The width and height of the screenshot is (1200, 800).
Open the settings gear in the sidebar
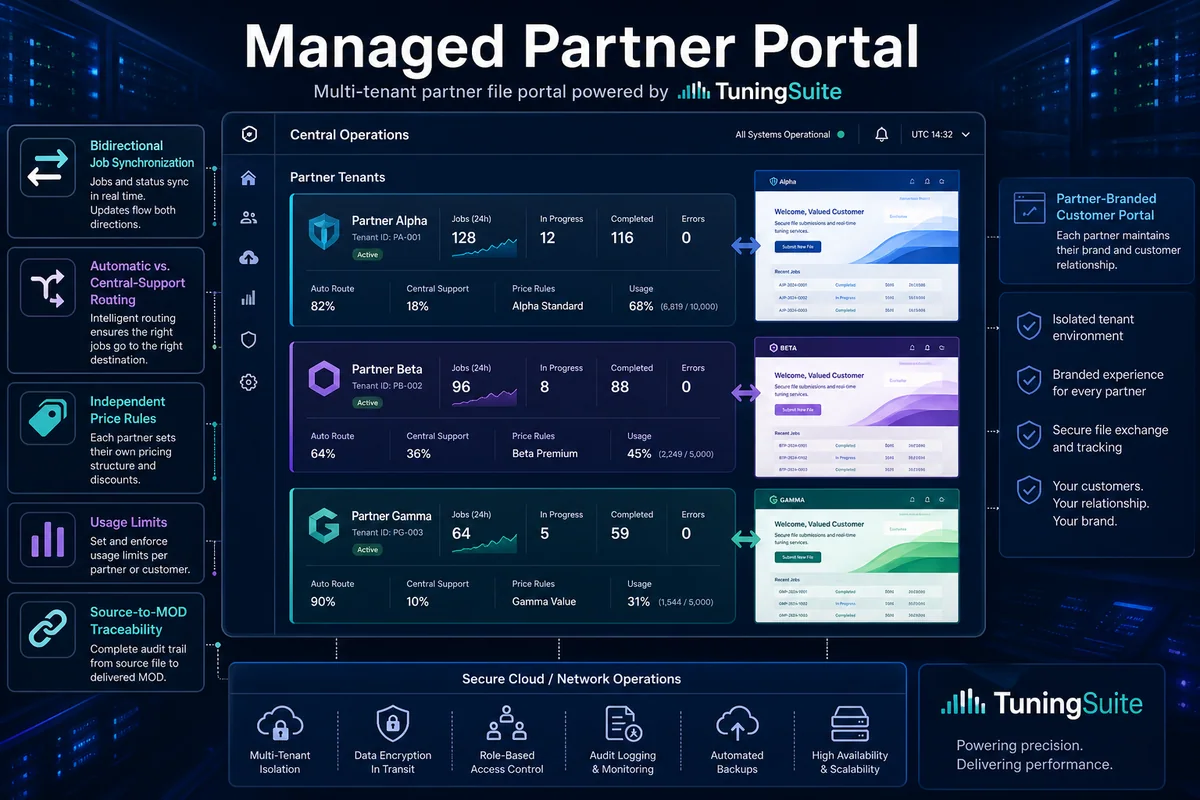click(249, 382)
